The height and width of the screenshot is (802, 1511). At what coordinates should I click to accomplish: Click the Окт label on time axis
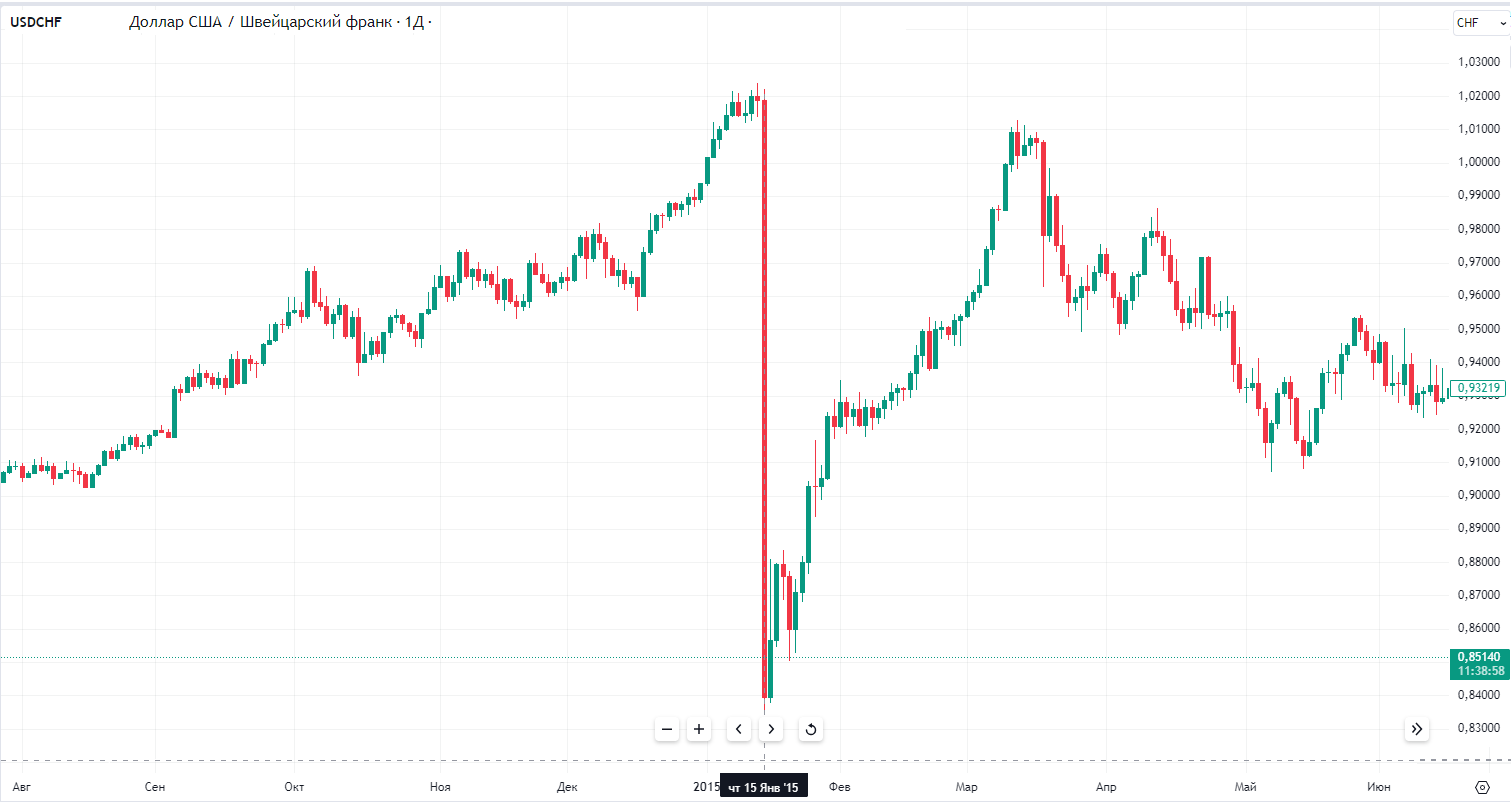294,788
